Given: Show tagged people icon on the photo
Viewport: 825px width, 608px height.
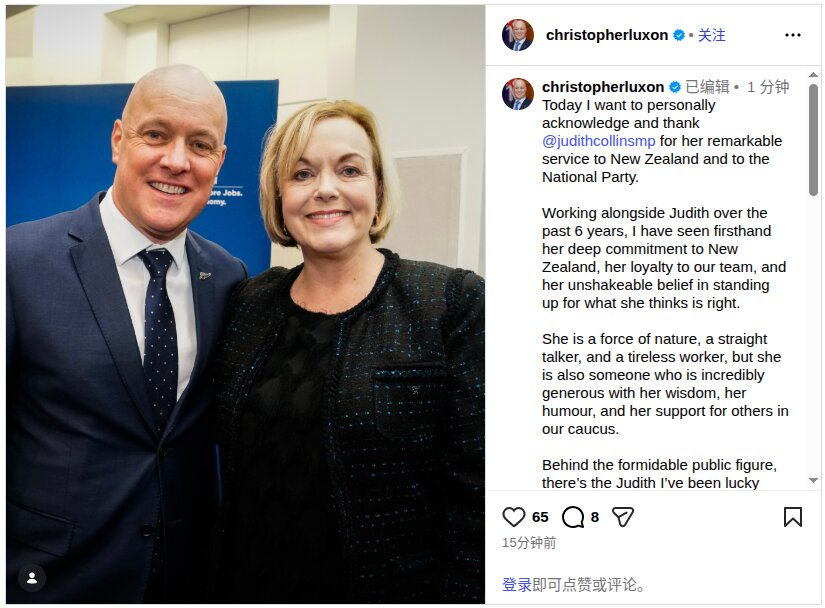Looking at the screenshot, I should (x=32, y=578).
